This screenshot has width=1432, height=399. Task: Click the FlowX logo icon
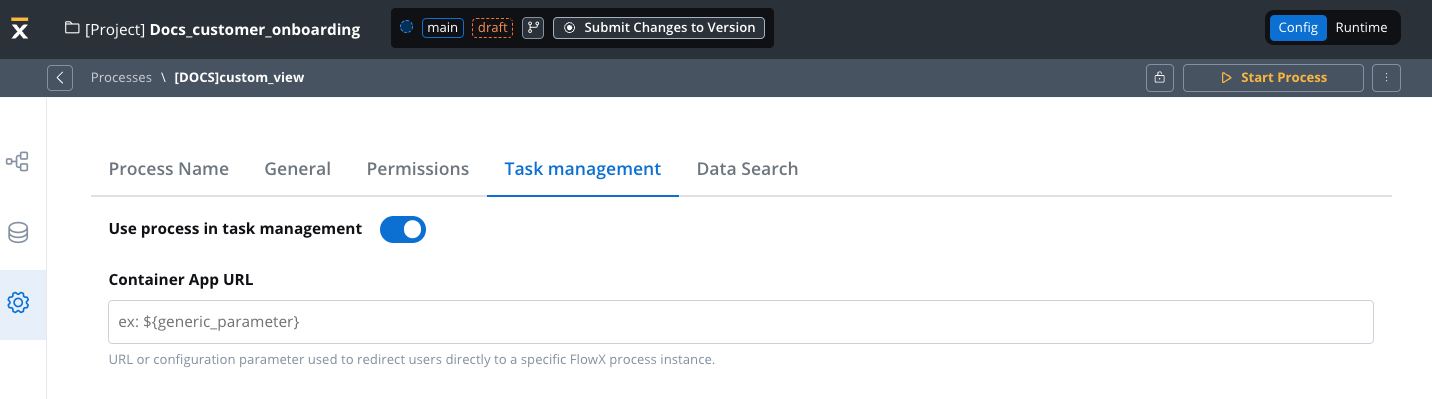20,29
